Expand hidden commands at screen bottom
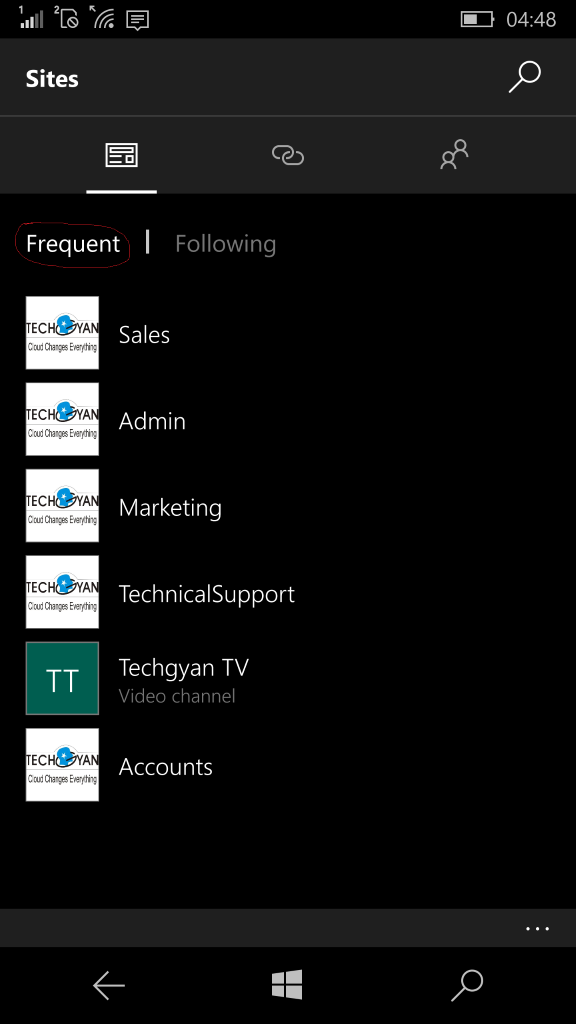 pos(538,929)
